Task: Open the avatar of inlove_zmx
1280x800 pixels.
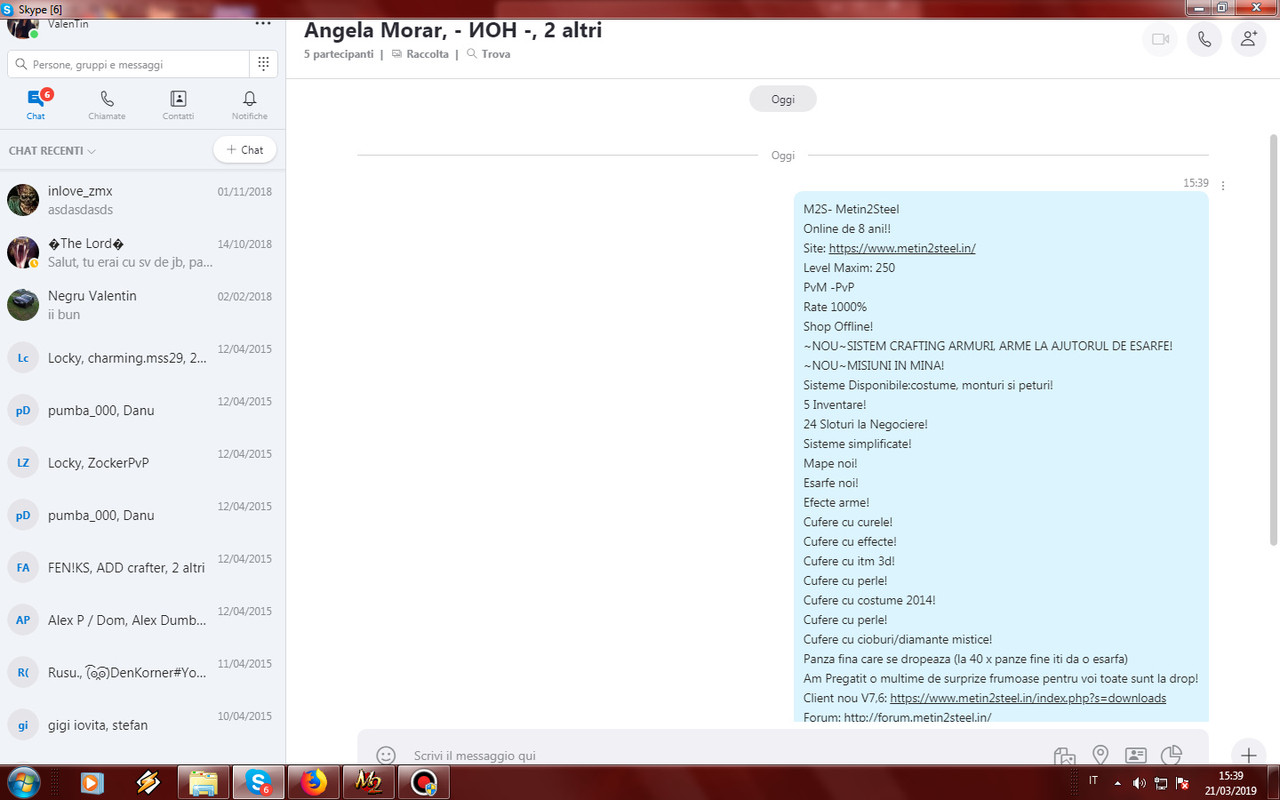Action: pyautogui.click(x=23, y=200)
